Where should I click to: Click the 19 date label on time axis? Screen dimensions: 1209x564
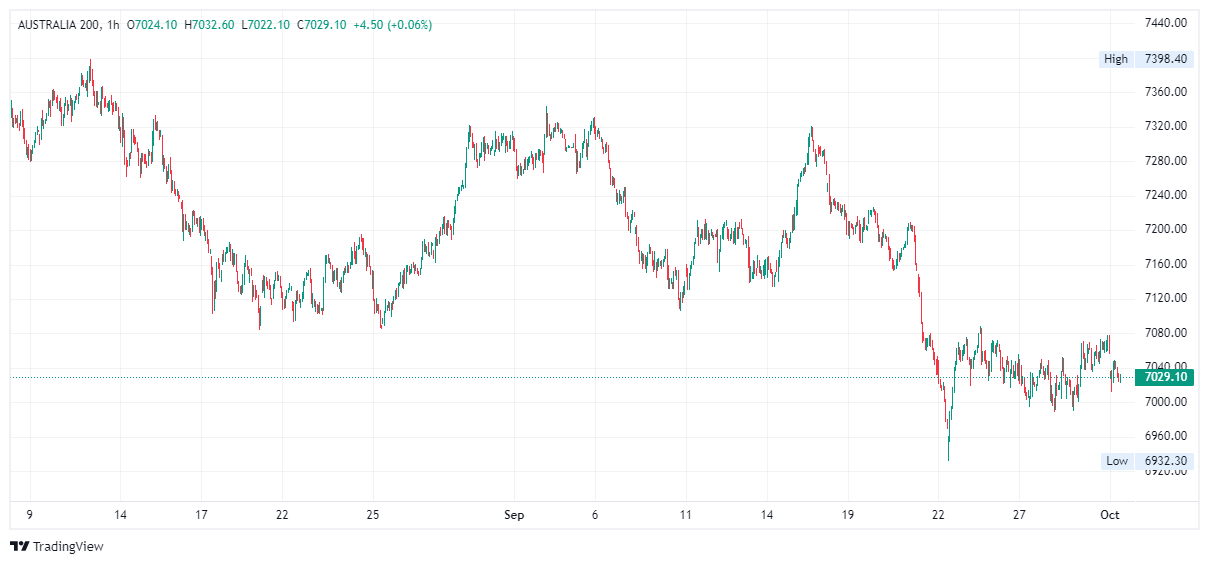pyautogui.click(x=848, y=515)
